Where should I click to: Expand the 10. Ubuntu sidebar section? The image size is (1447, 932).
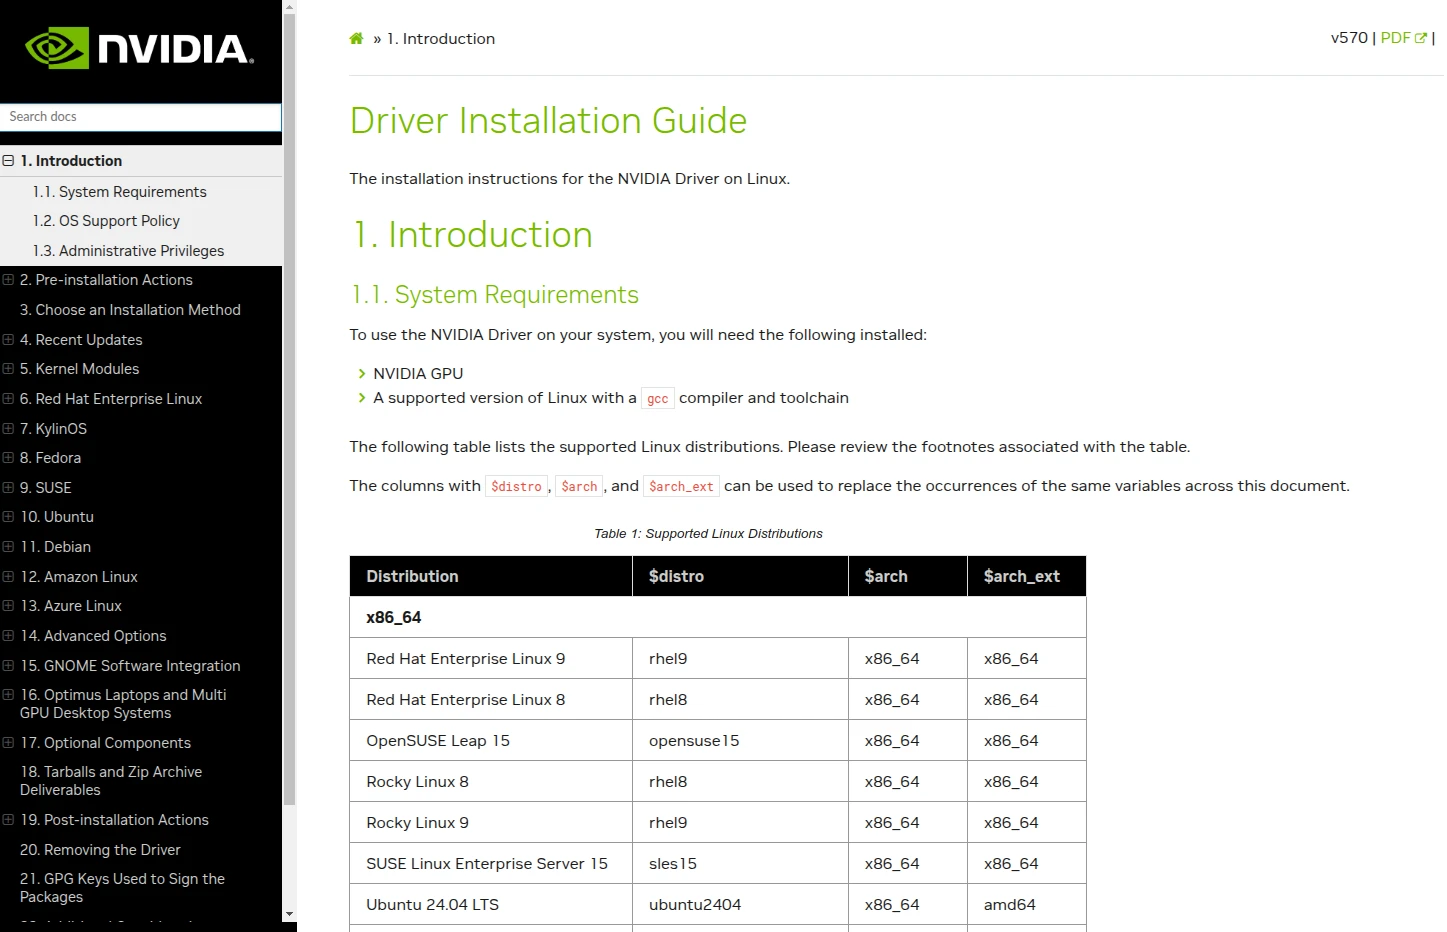(9, 517)
